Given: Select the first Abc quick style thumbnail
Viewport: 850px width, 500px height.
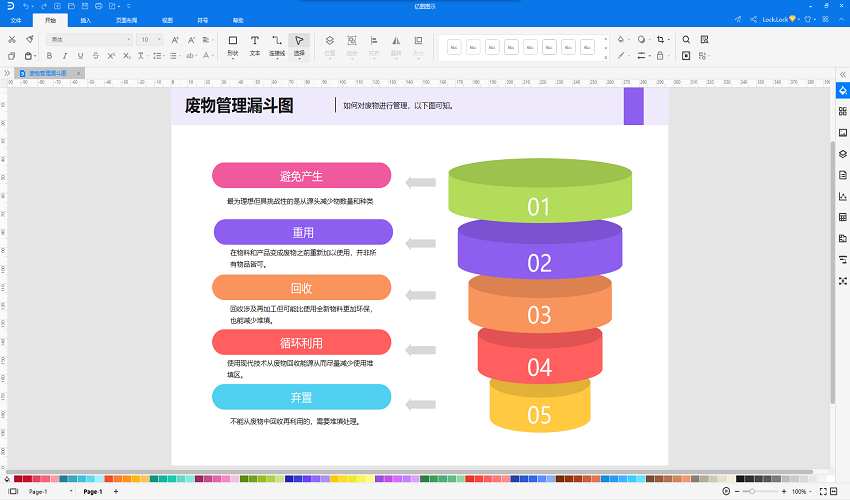Looking at the screenshot, I should [454, 47].
